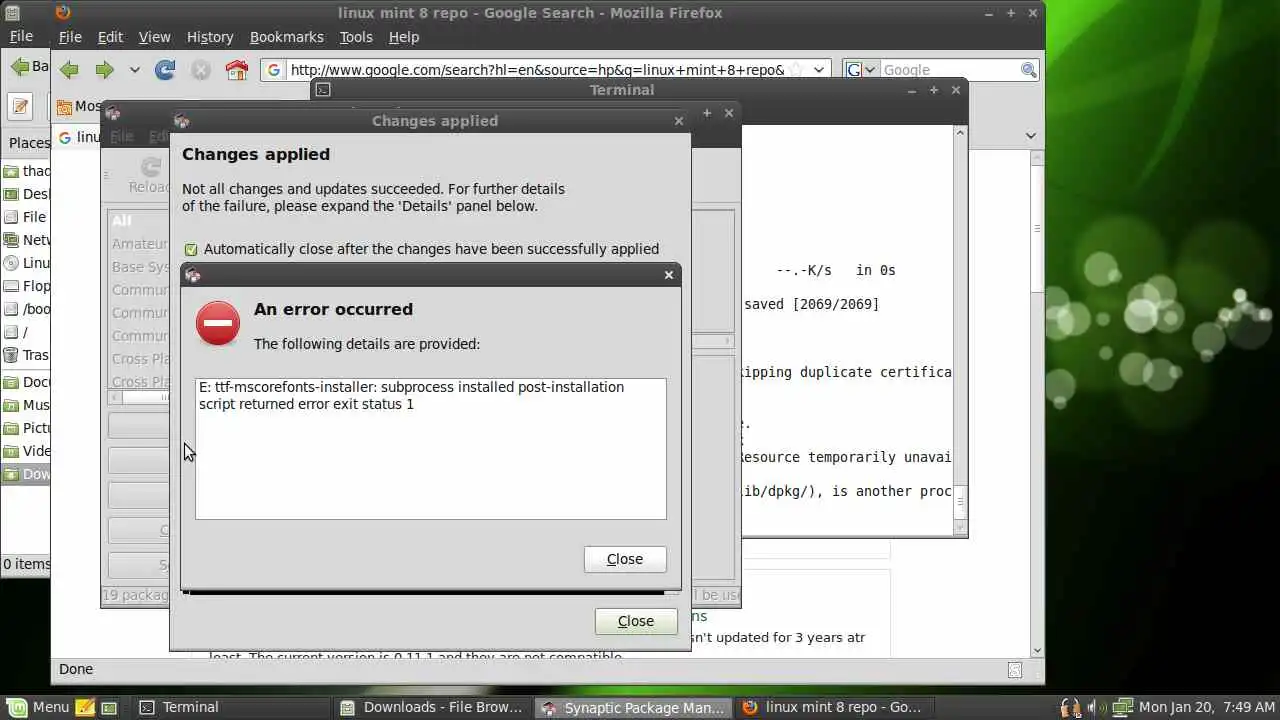Select Network entry in Places
This screenshot has width=1280, height=720.
click(26, 240)
